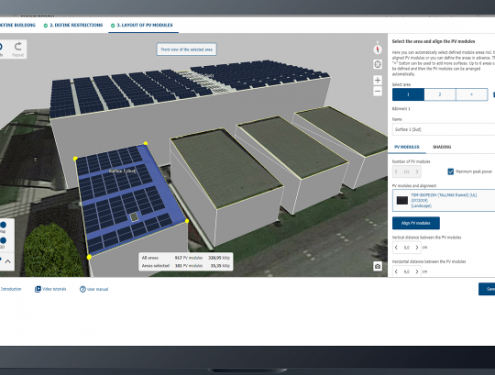This screenshot has width=495, height=375.
Task: Open the PV module type selector
Action: (x=443, y=200)
